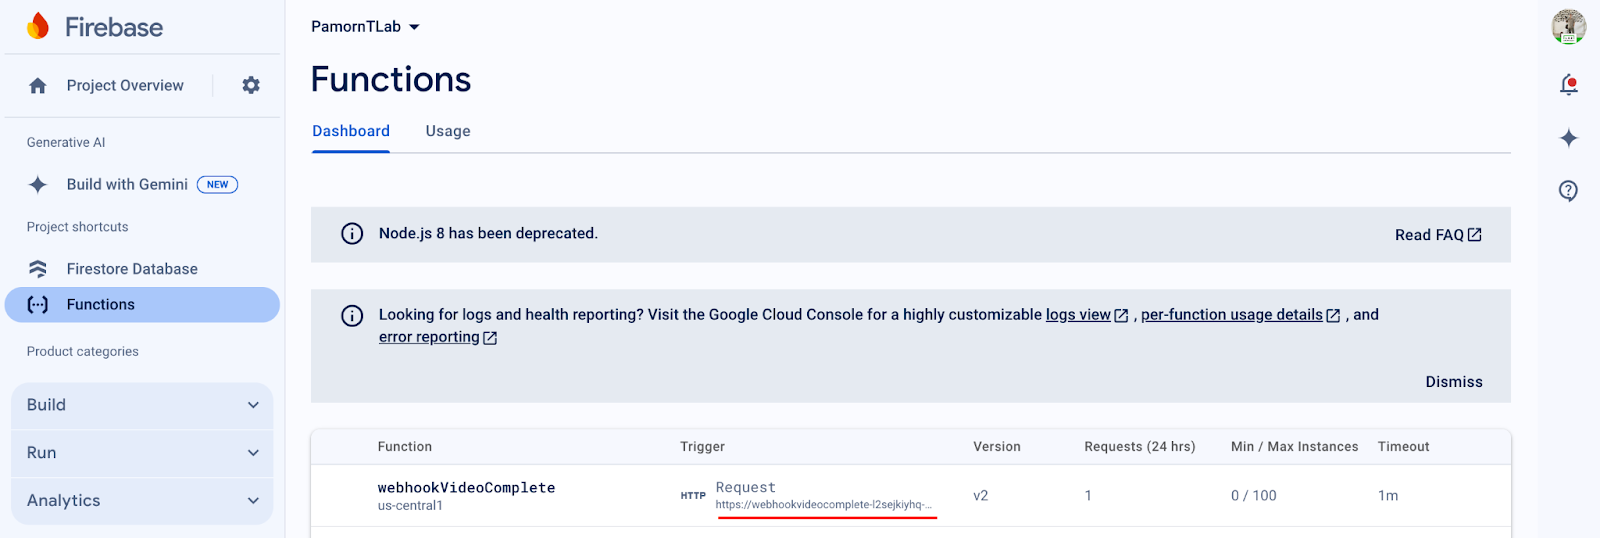Expand the Build category

142,405
